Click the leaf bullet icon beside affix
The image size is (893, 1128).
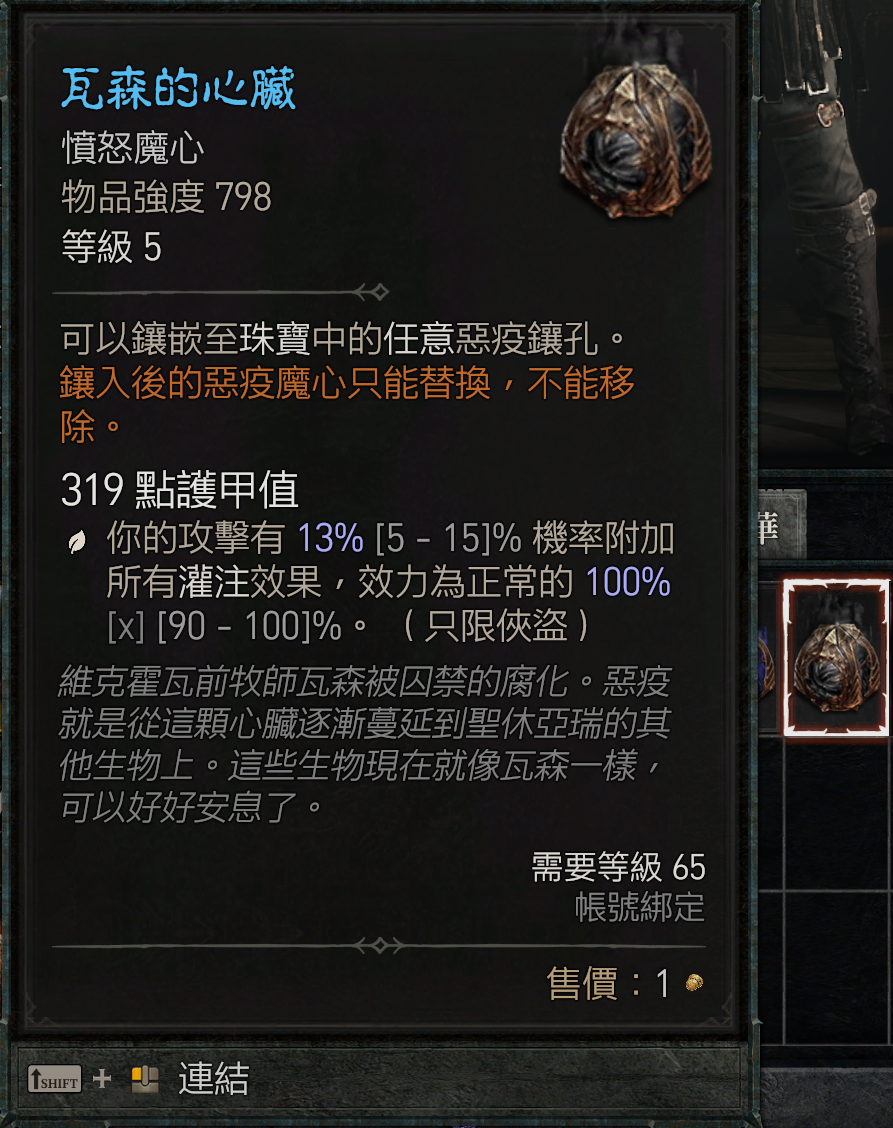pyautogui.click(x=77, y=541)
